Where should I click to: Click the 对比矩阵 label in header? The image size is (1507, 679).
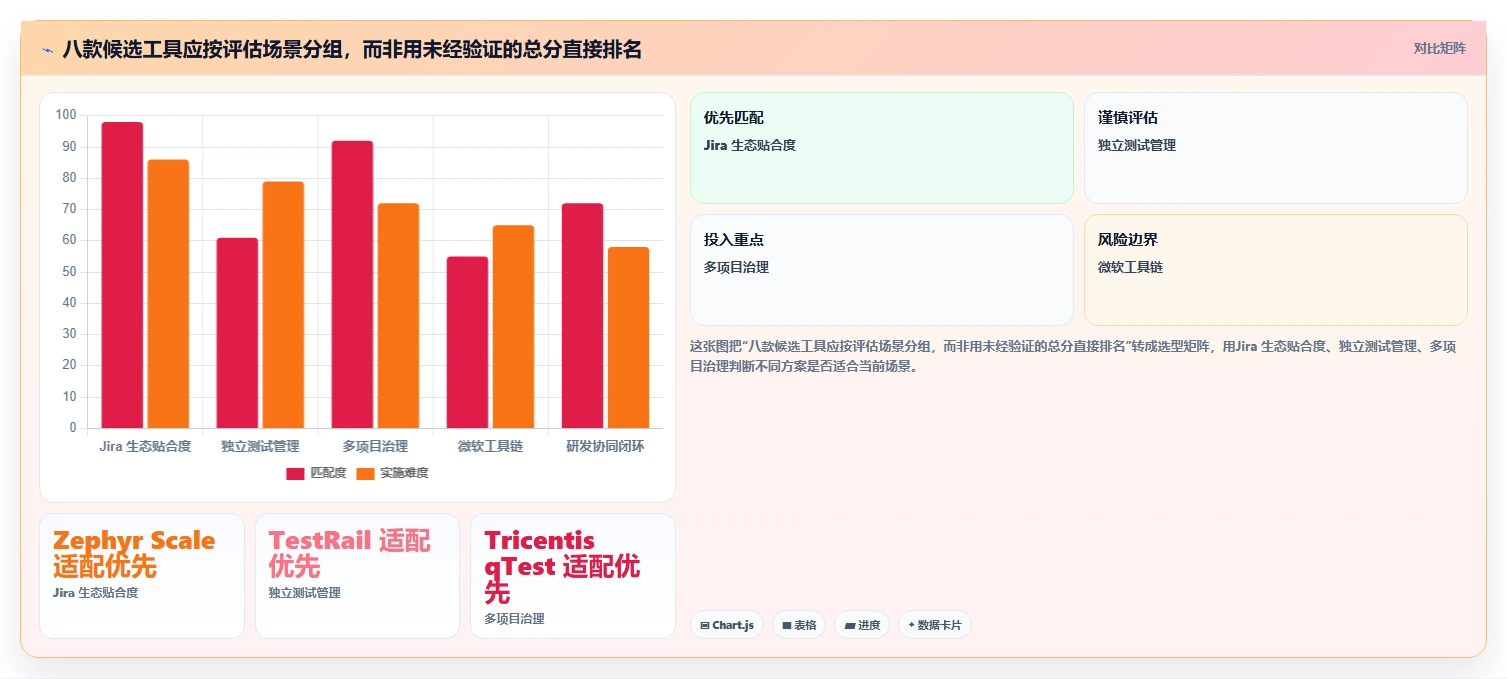(1440, 48)
